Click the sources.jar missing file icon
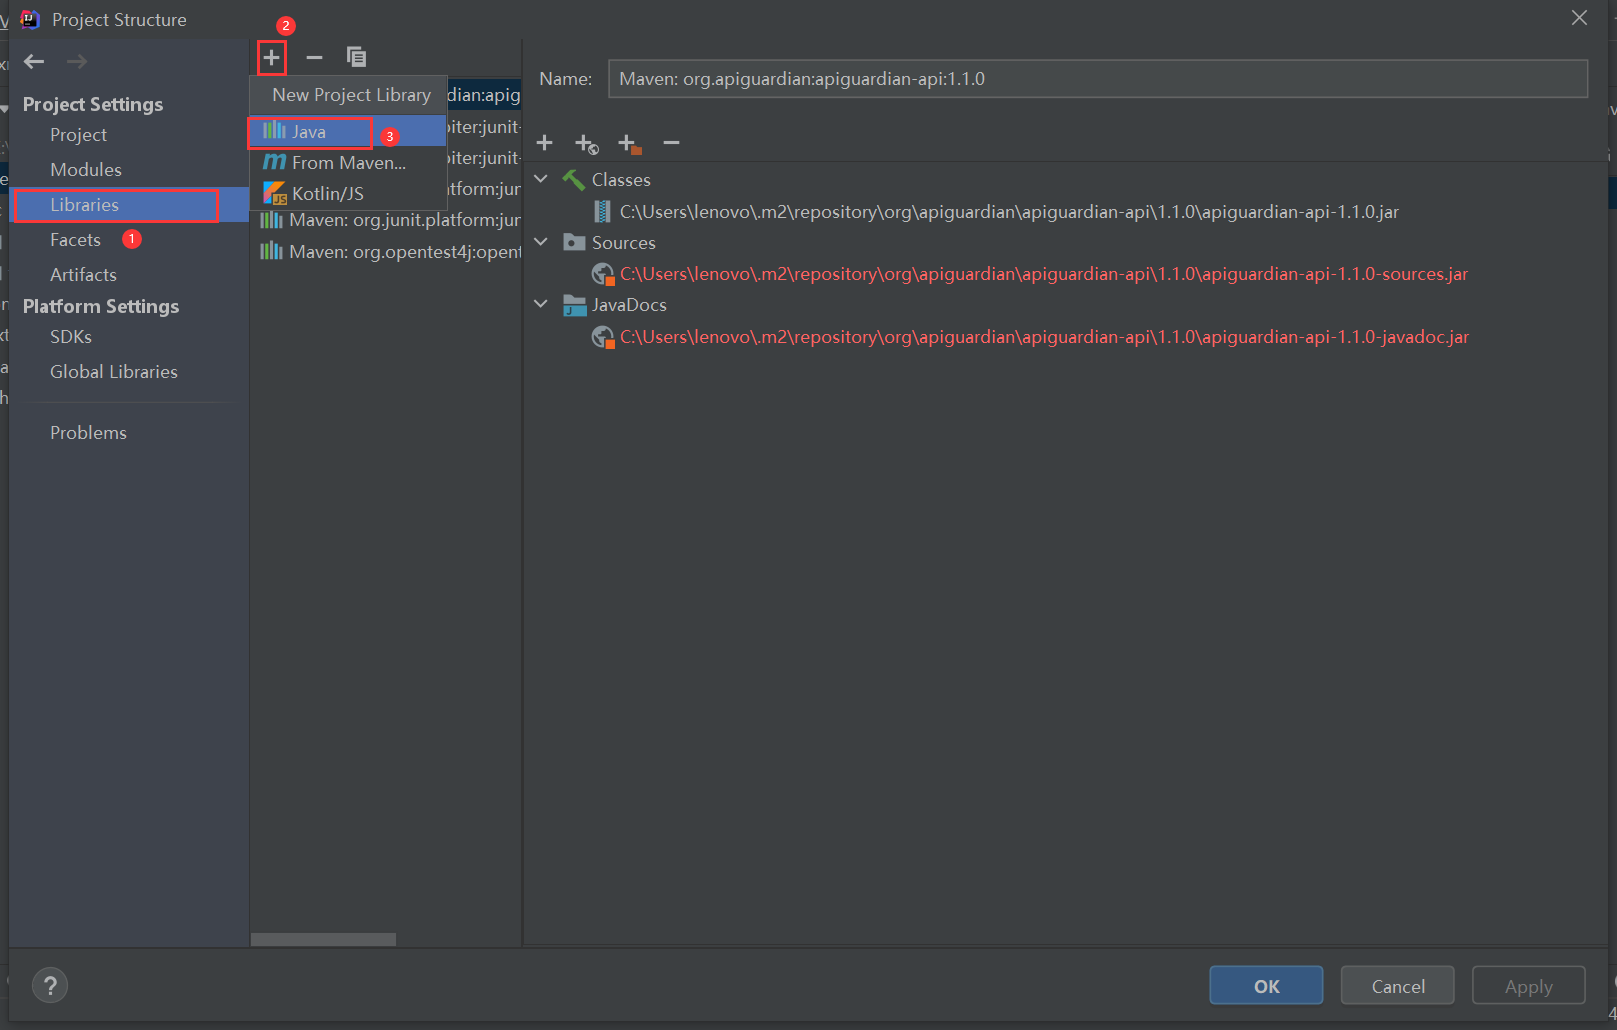The height and width of the screenshot is (1030, 1617). pos(603,274)
